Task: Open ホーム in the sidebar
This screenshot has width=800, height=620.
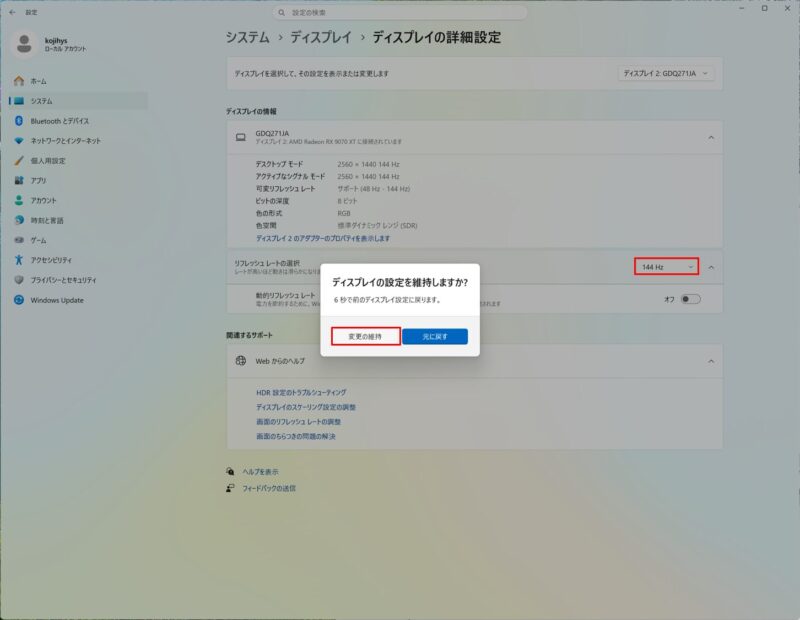Action: click(78, 81)
